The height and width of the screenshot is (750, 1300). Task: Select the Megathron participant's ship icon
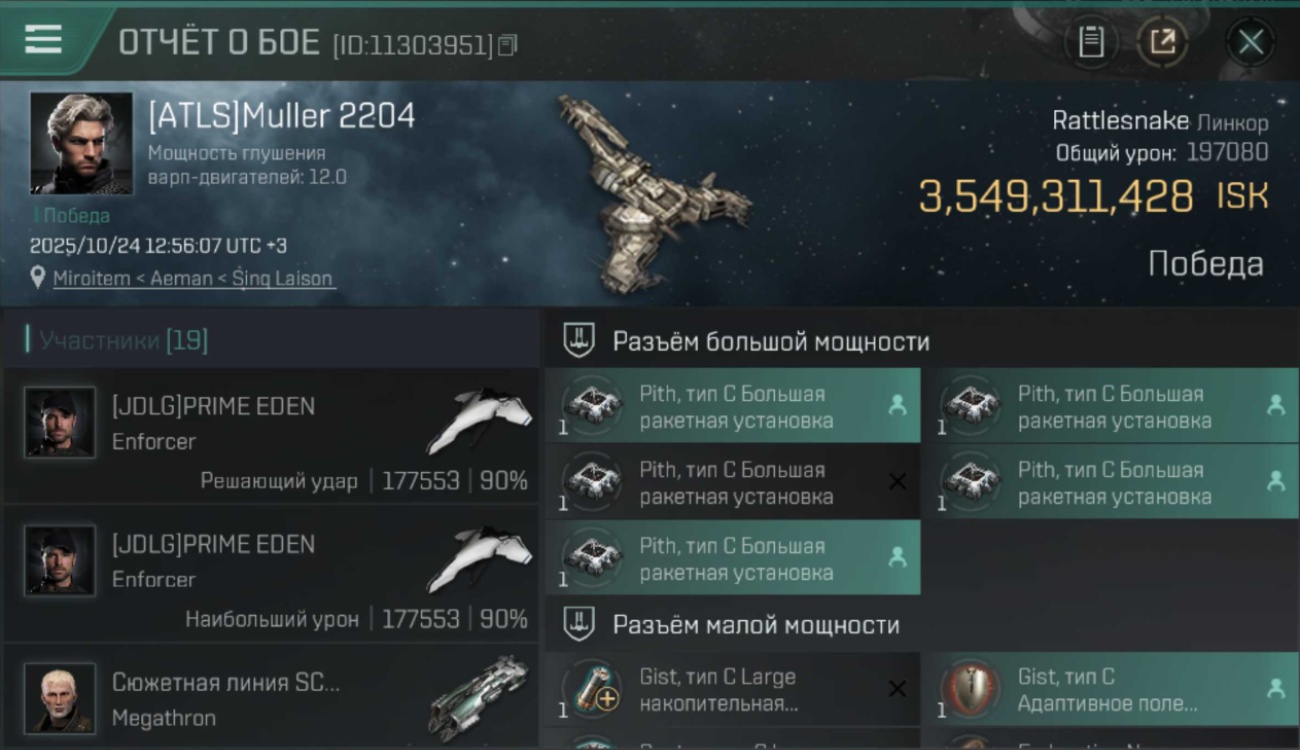[479, 697]
